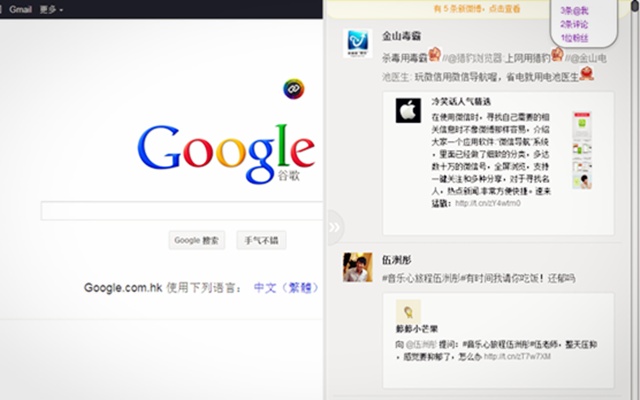This screenshot has width=640, height=400.
Task: Open 伍洲彤 username link
Action: (x=396, y=260)
